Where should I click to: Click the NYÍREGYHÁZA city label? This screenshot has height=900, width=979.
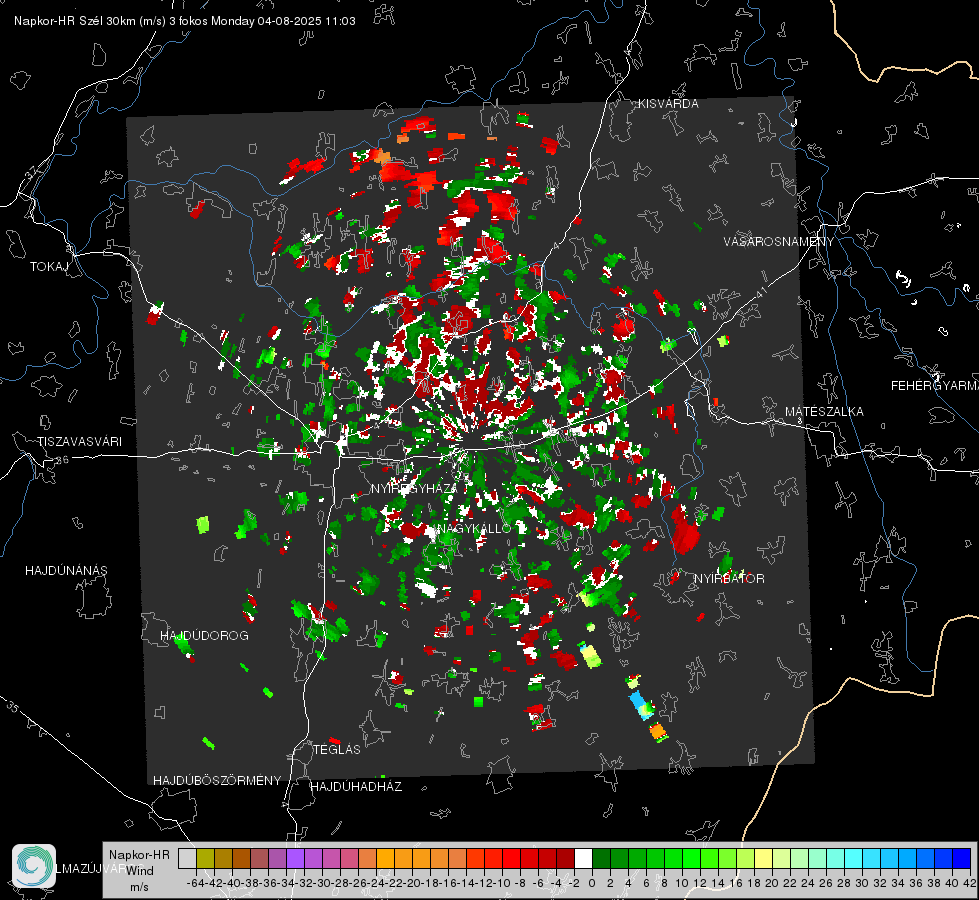point(414,488)
